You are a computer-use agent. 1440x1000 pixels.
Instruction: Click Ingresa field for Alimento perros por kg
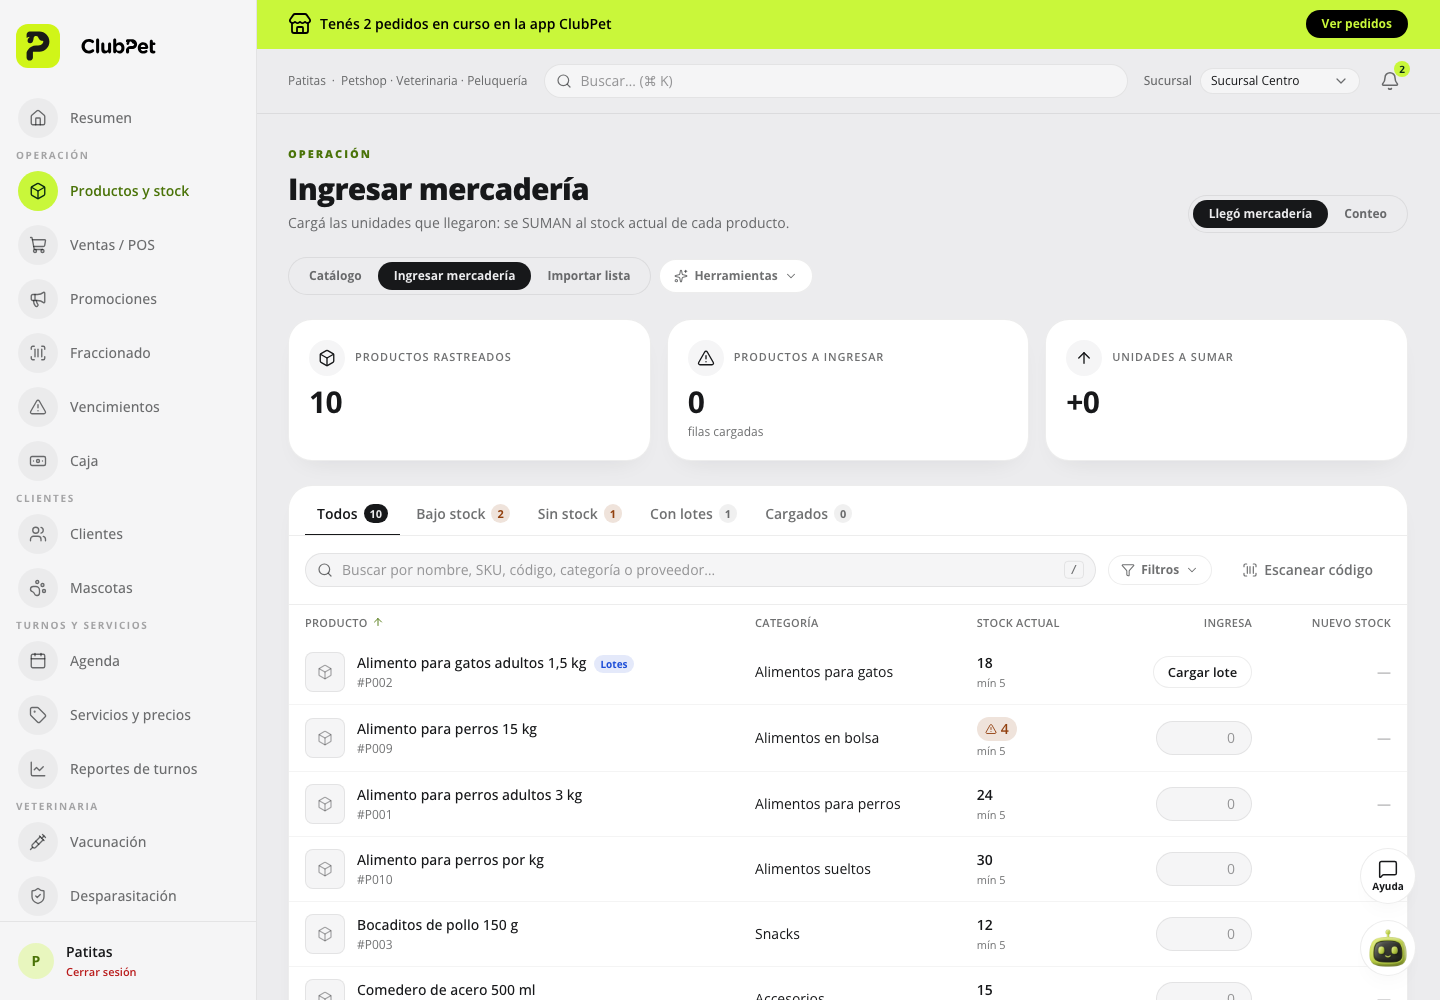(x=1204, y=869)
